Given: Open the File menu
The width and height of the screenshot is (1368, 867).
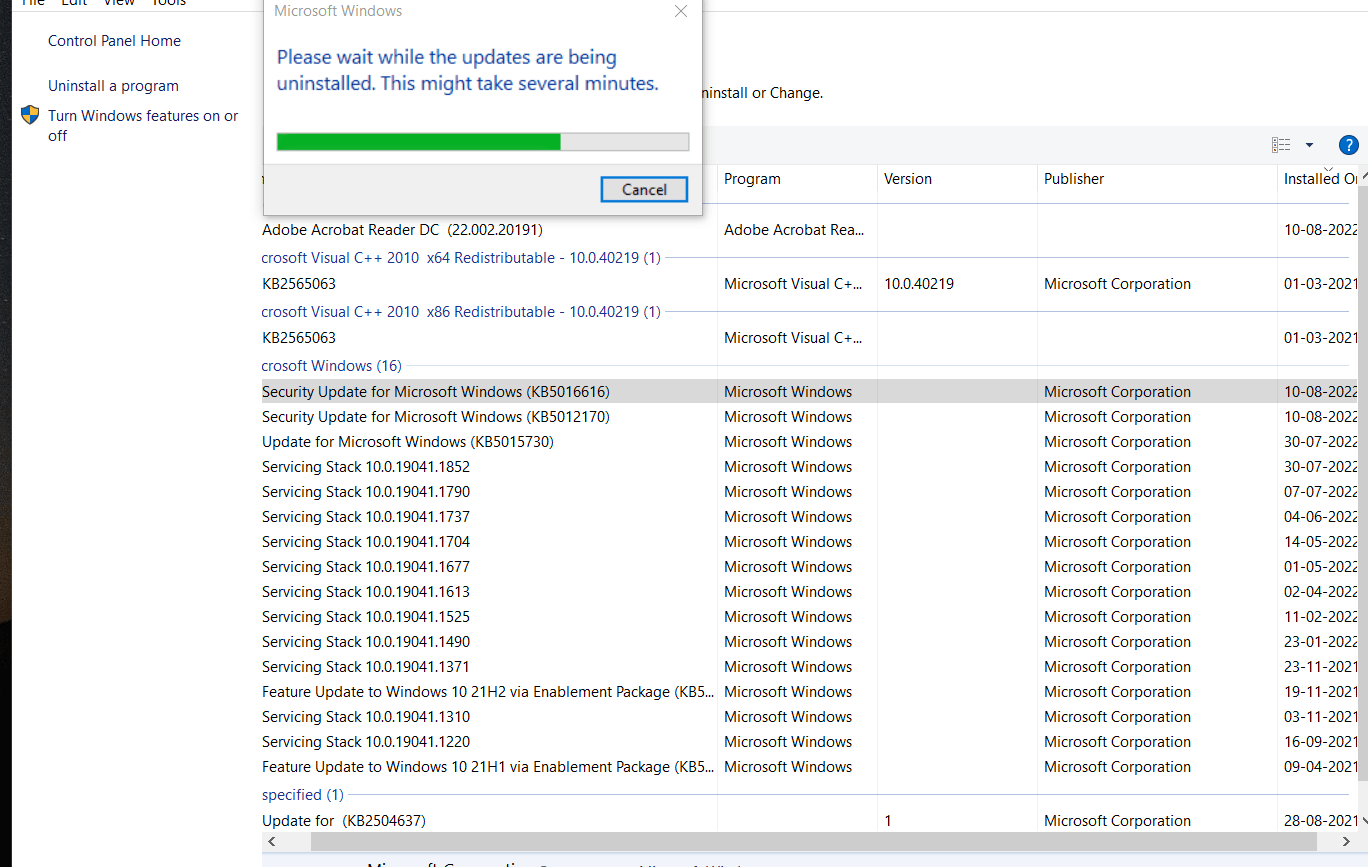Looking at the screenshot, I should coord(32,4).
